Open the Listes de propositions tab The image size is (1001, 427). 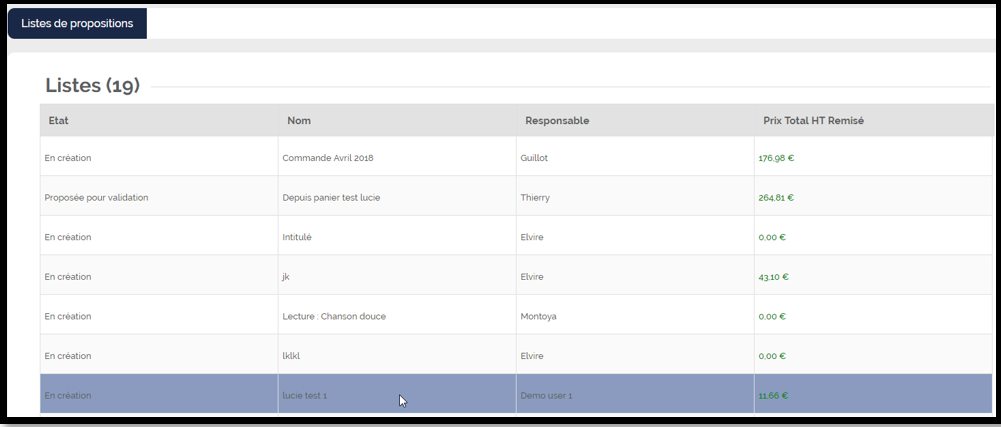point(77,24)
